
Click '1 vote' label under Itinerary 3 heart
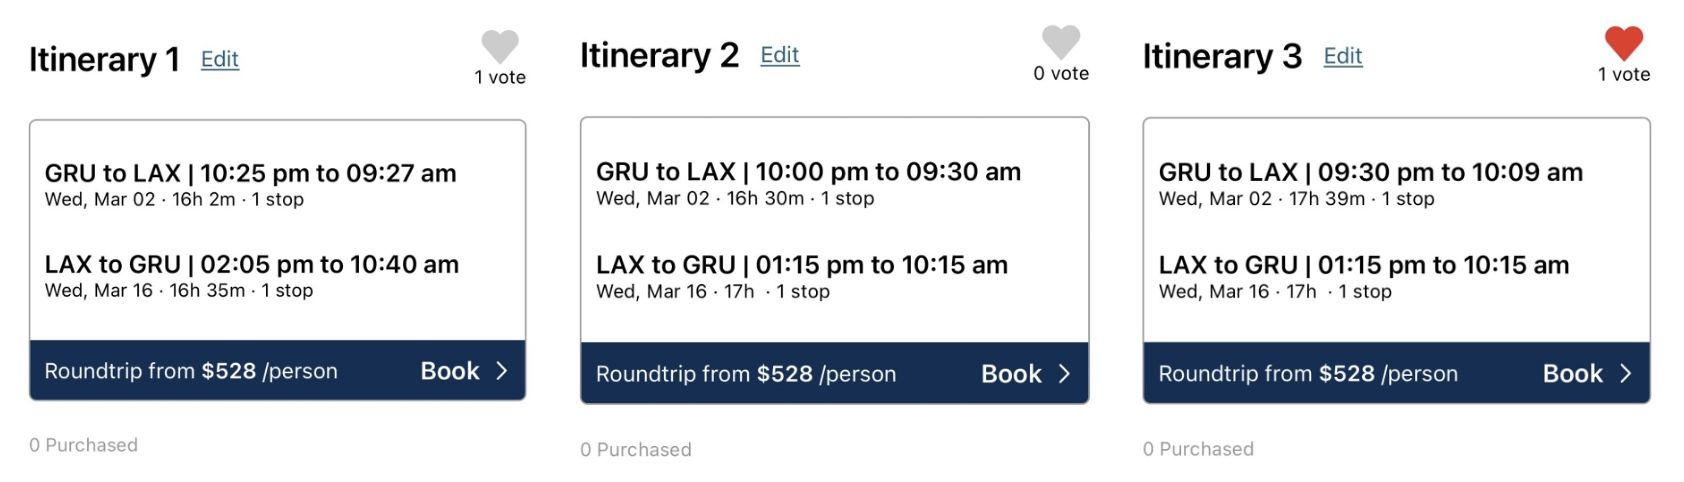coord(1624,74)
